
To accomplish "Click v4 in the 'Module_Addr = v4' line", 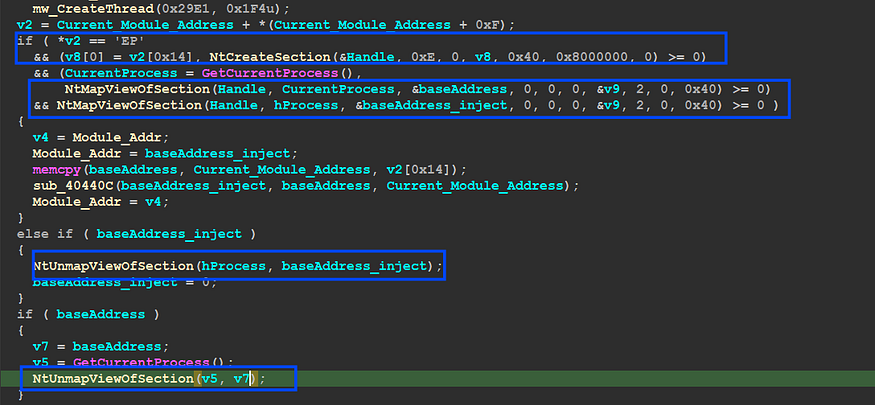I will [x=152, y=201].
